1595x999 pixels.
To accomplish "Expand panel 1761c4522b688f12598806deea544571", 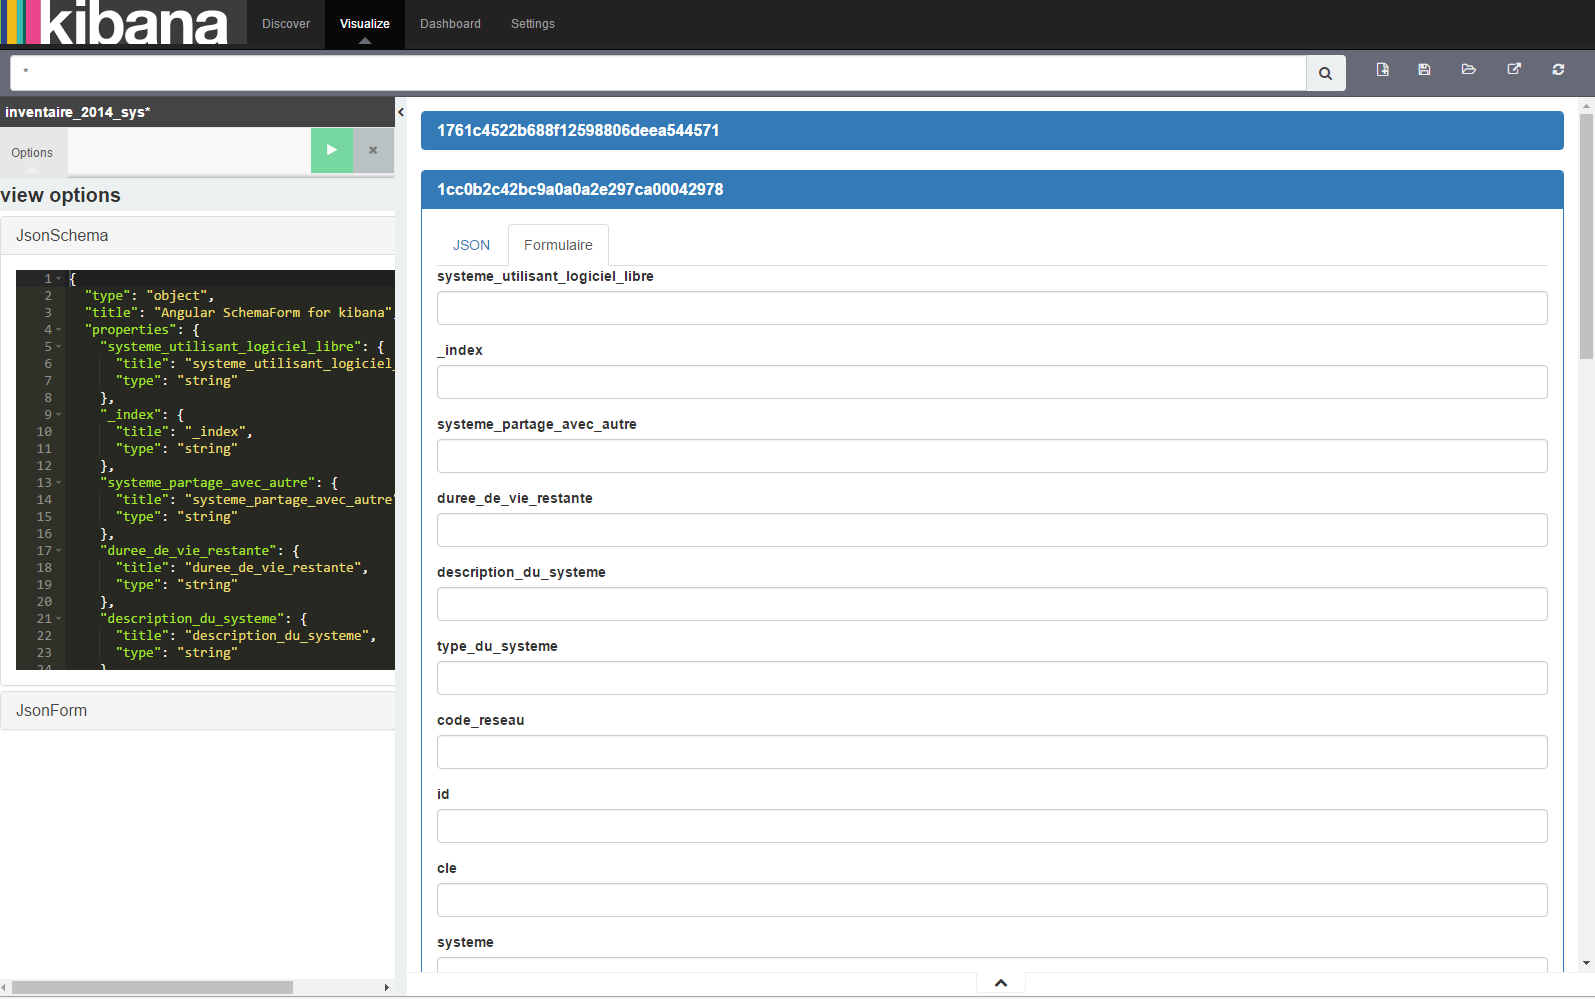I will (x=992, y=130).
